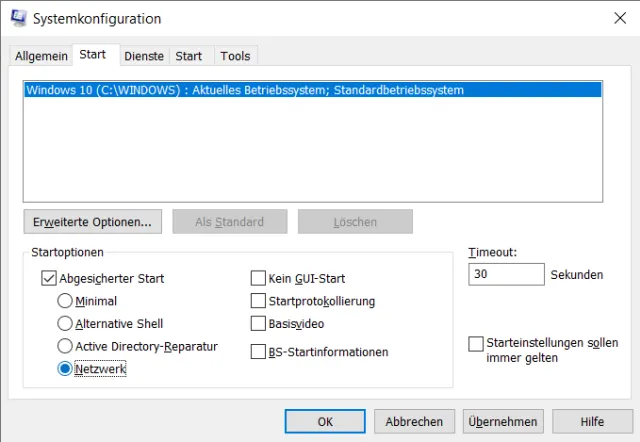The height and width of the screenshot is (442, 640).
Task: Open Erweiterte Optionen dialog
Action: point(91,221)
